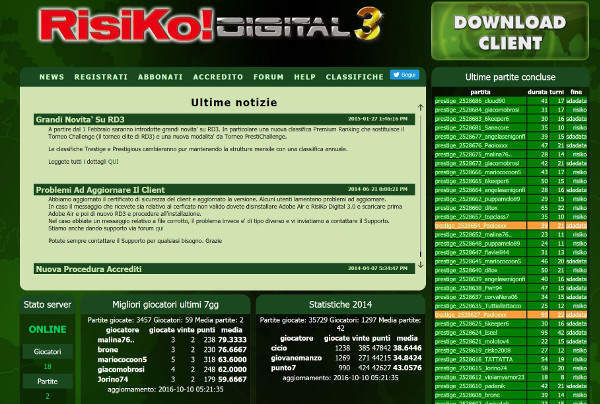Click player malina76.. in weekly best players

click(x=116, y=340)
